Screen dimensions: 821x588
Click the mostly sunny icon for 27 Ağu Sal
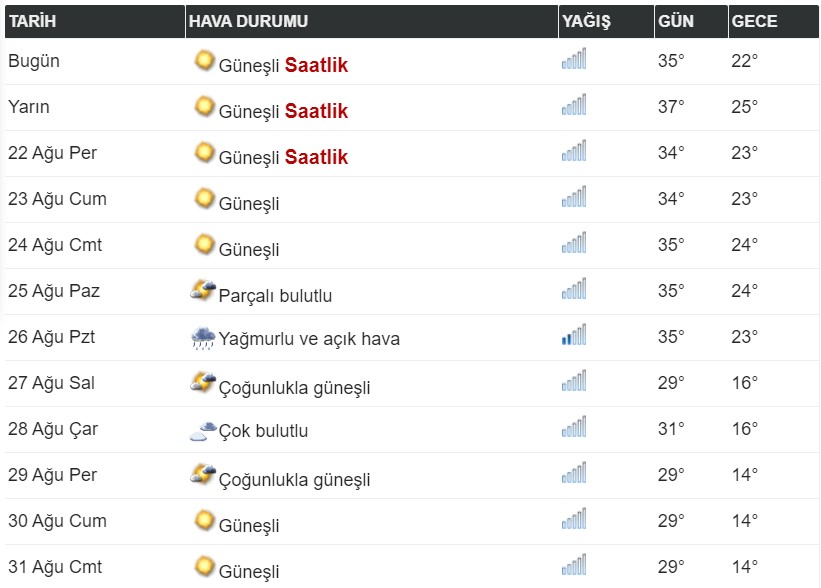[203, 382]
